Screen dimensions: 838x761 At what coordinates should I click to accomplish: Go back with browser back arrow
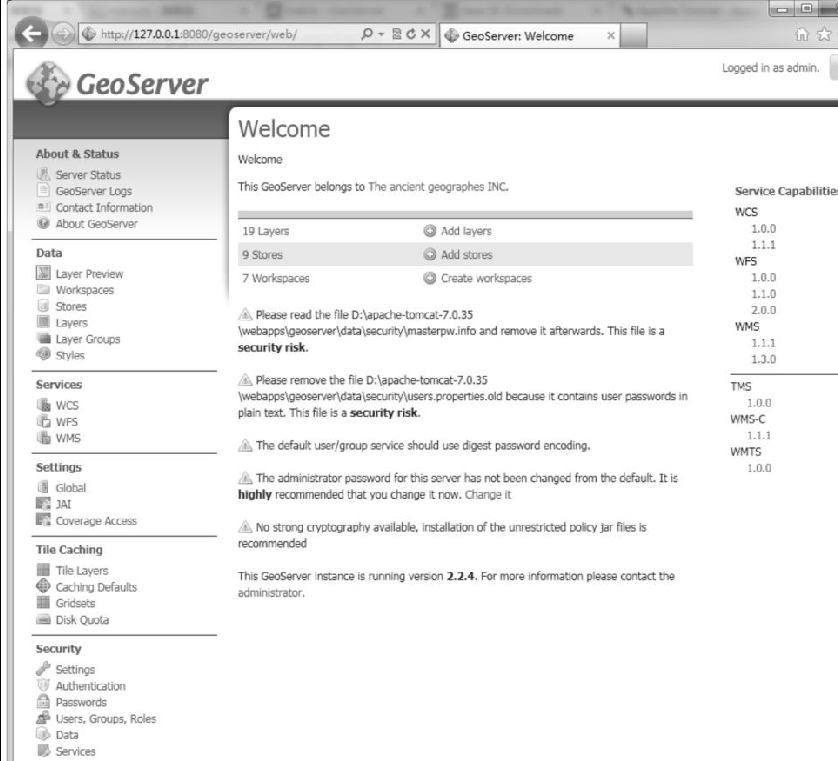click(x=31, y=34)
